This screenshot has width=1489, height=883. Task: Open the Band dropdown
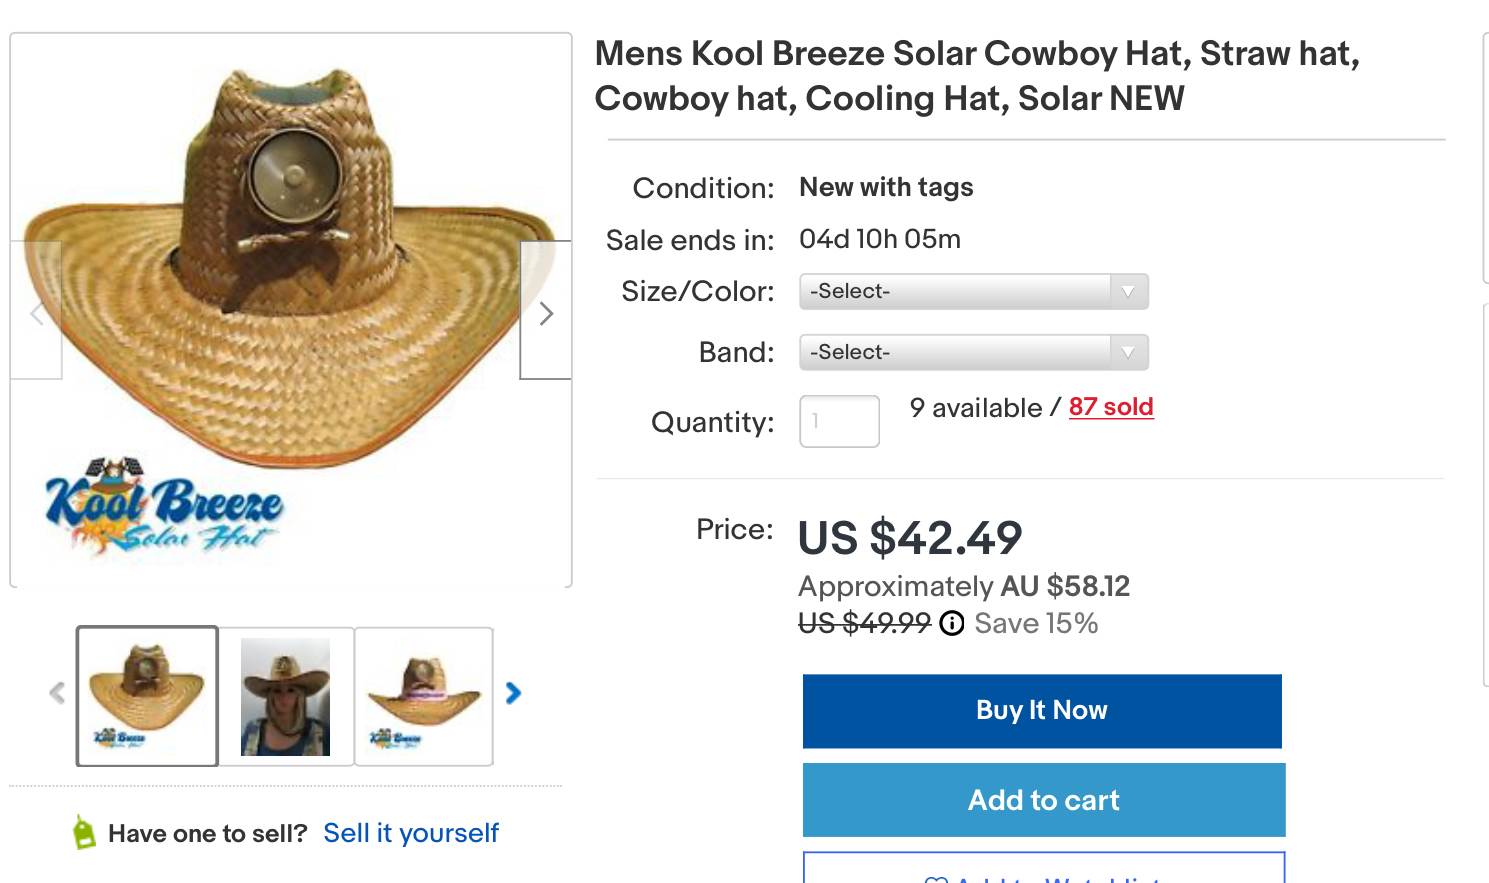pyautogui.click(x=973, y=352)
